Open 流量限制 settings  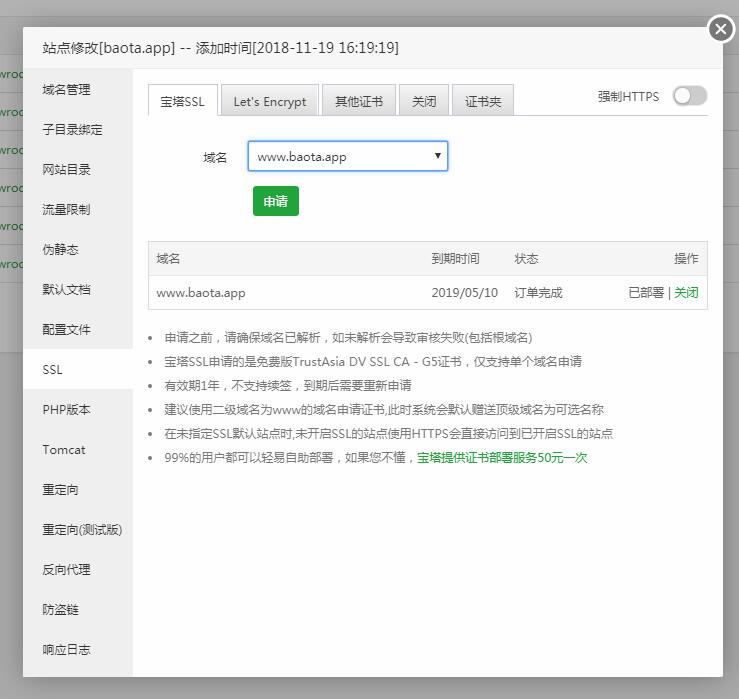pos(78,209)
